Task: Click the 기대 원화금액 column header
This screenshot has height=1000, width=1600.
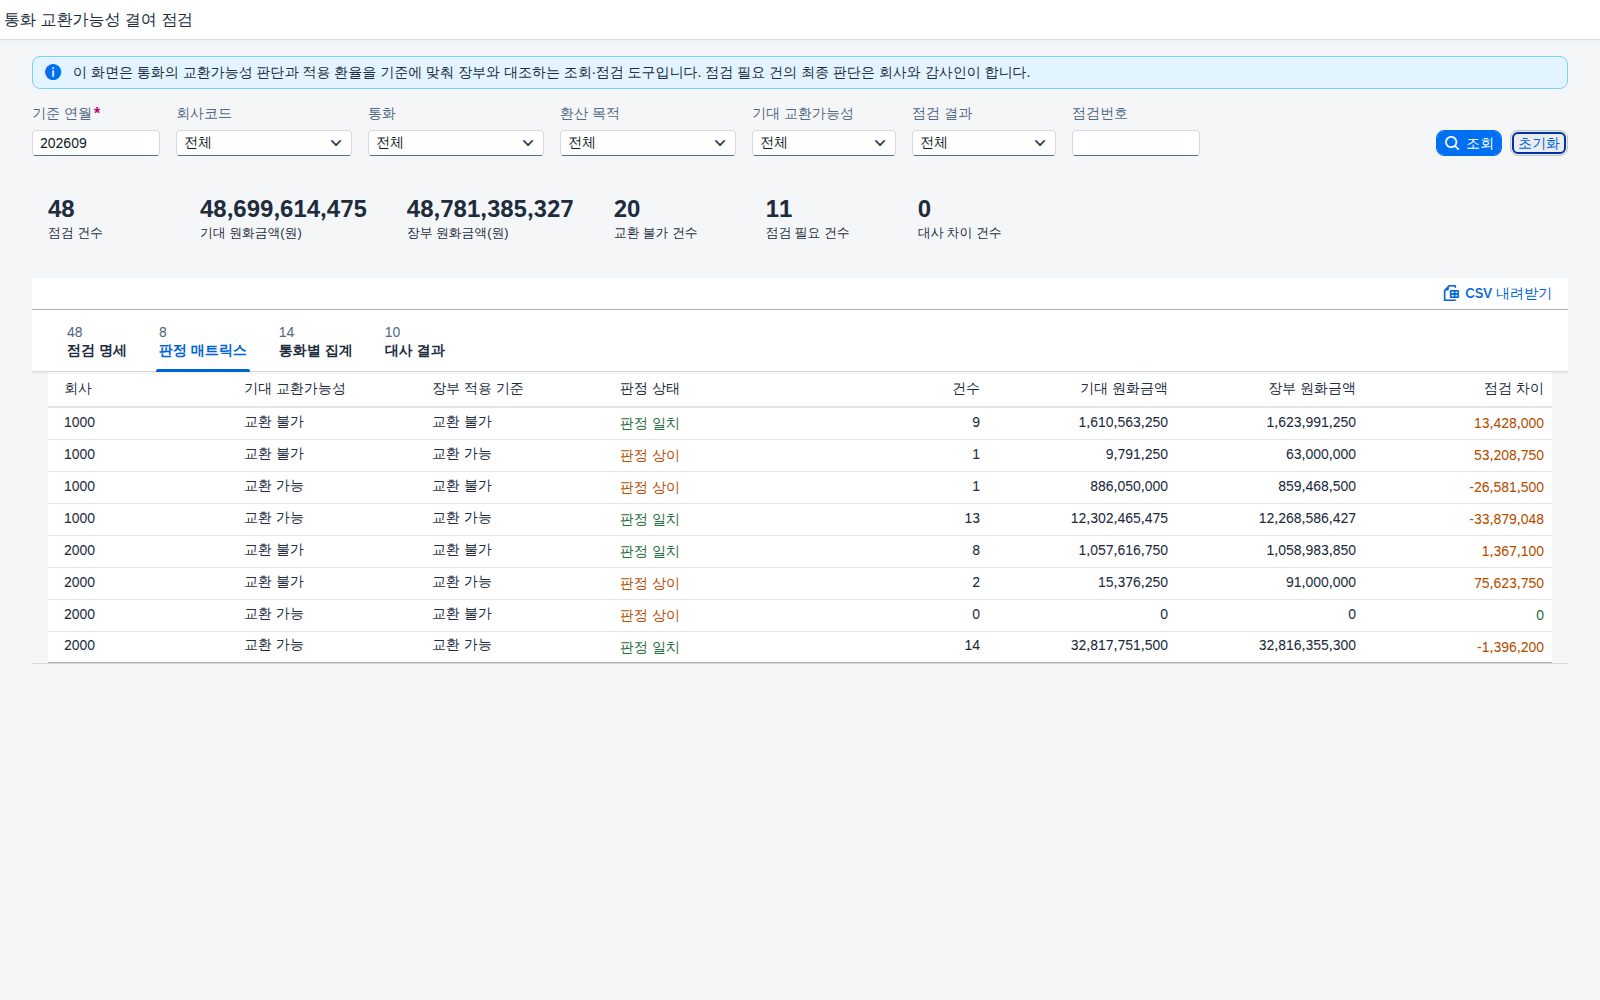Action: (1124, 389)
